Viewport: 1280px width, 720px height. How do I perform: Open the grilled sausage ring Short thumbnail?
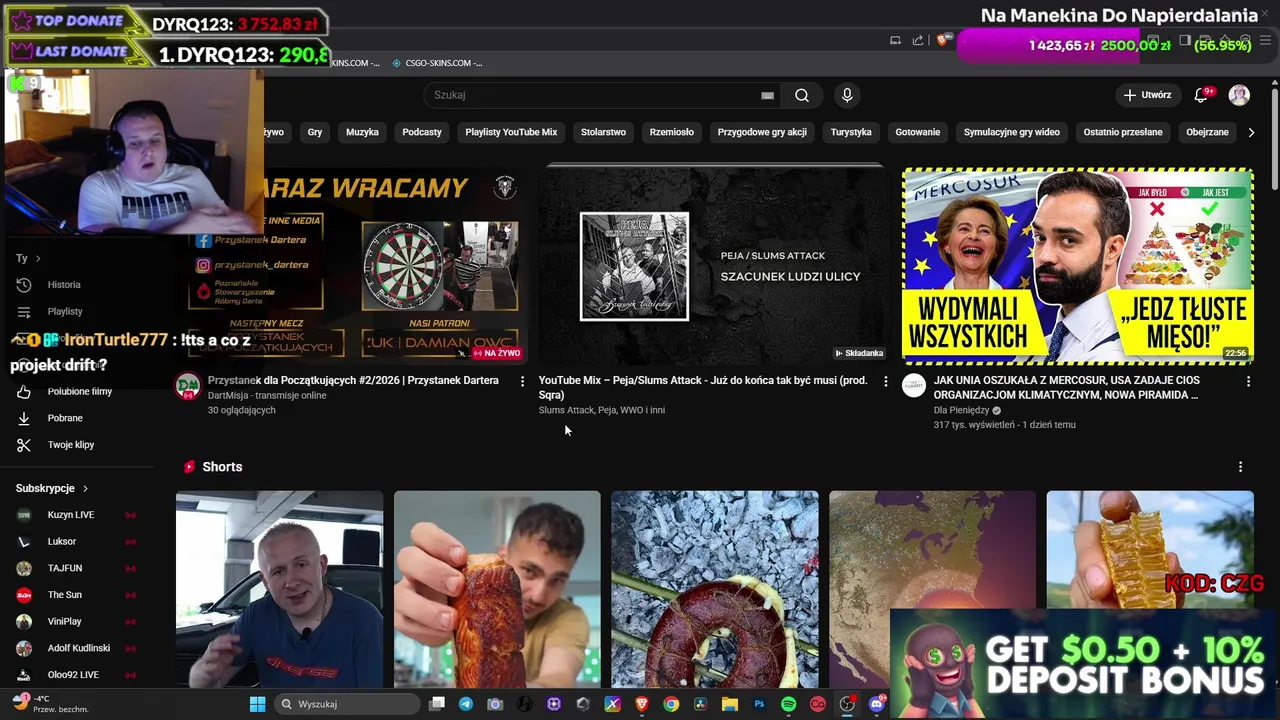(715, 590)
